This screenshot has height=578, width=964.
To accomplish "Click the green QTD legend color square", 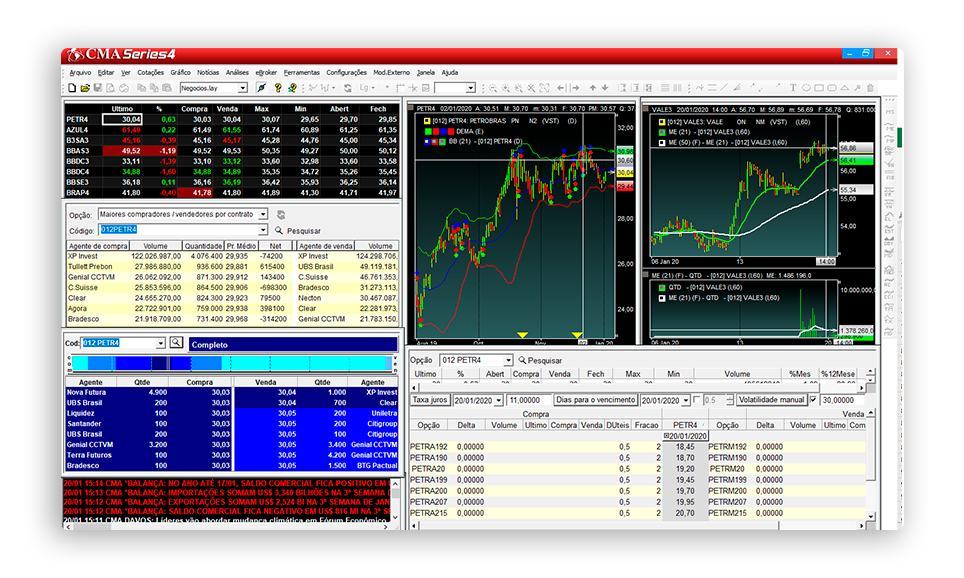I will point(662,287).
